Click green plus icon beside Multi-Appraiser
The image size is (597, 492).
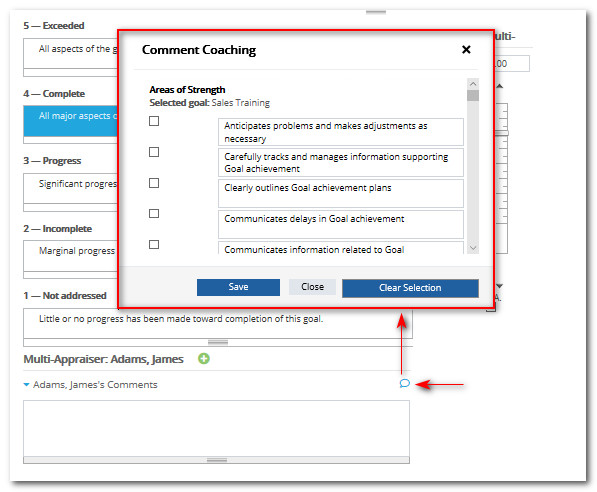204,358
